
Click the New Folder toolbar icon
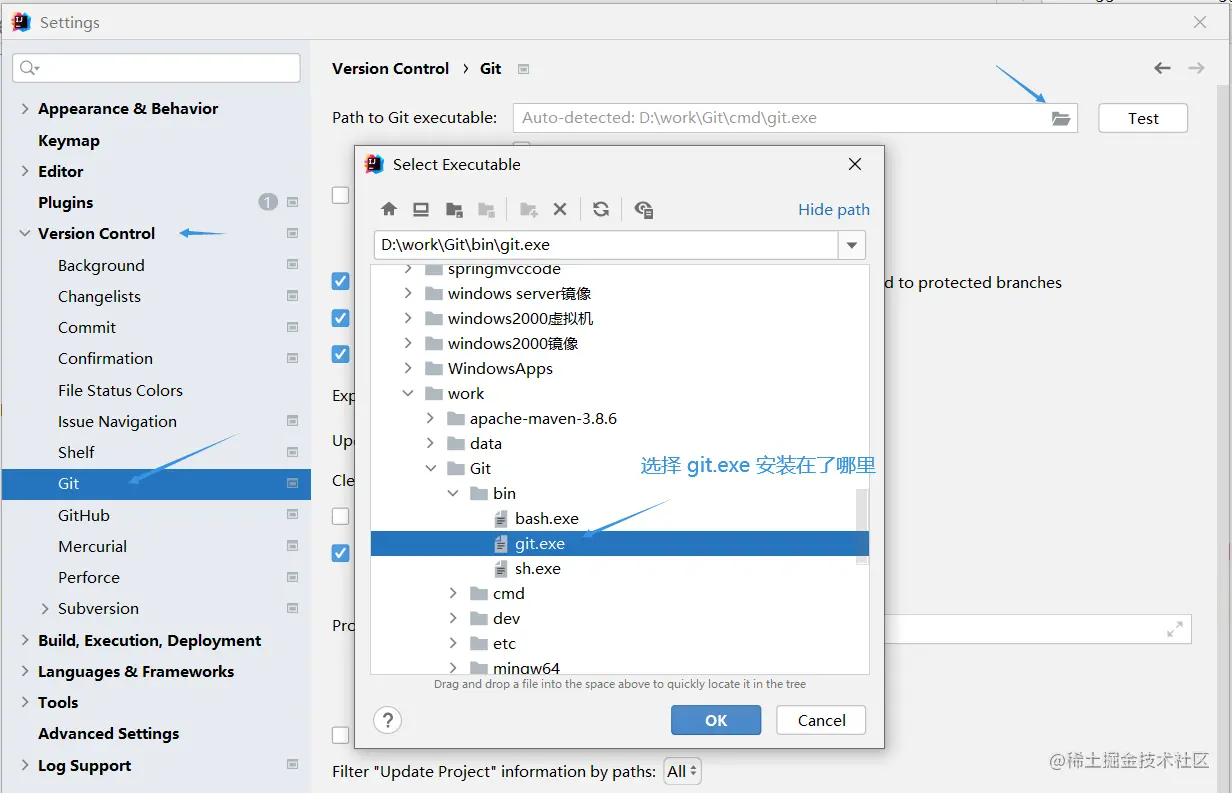529,209
